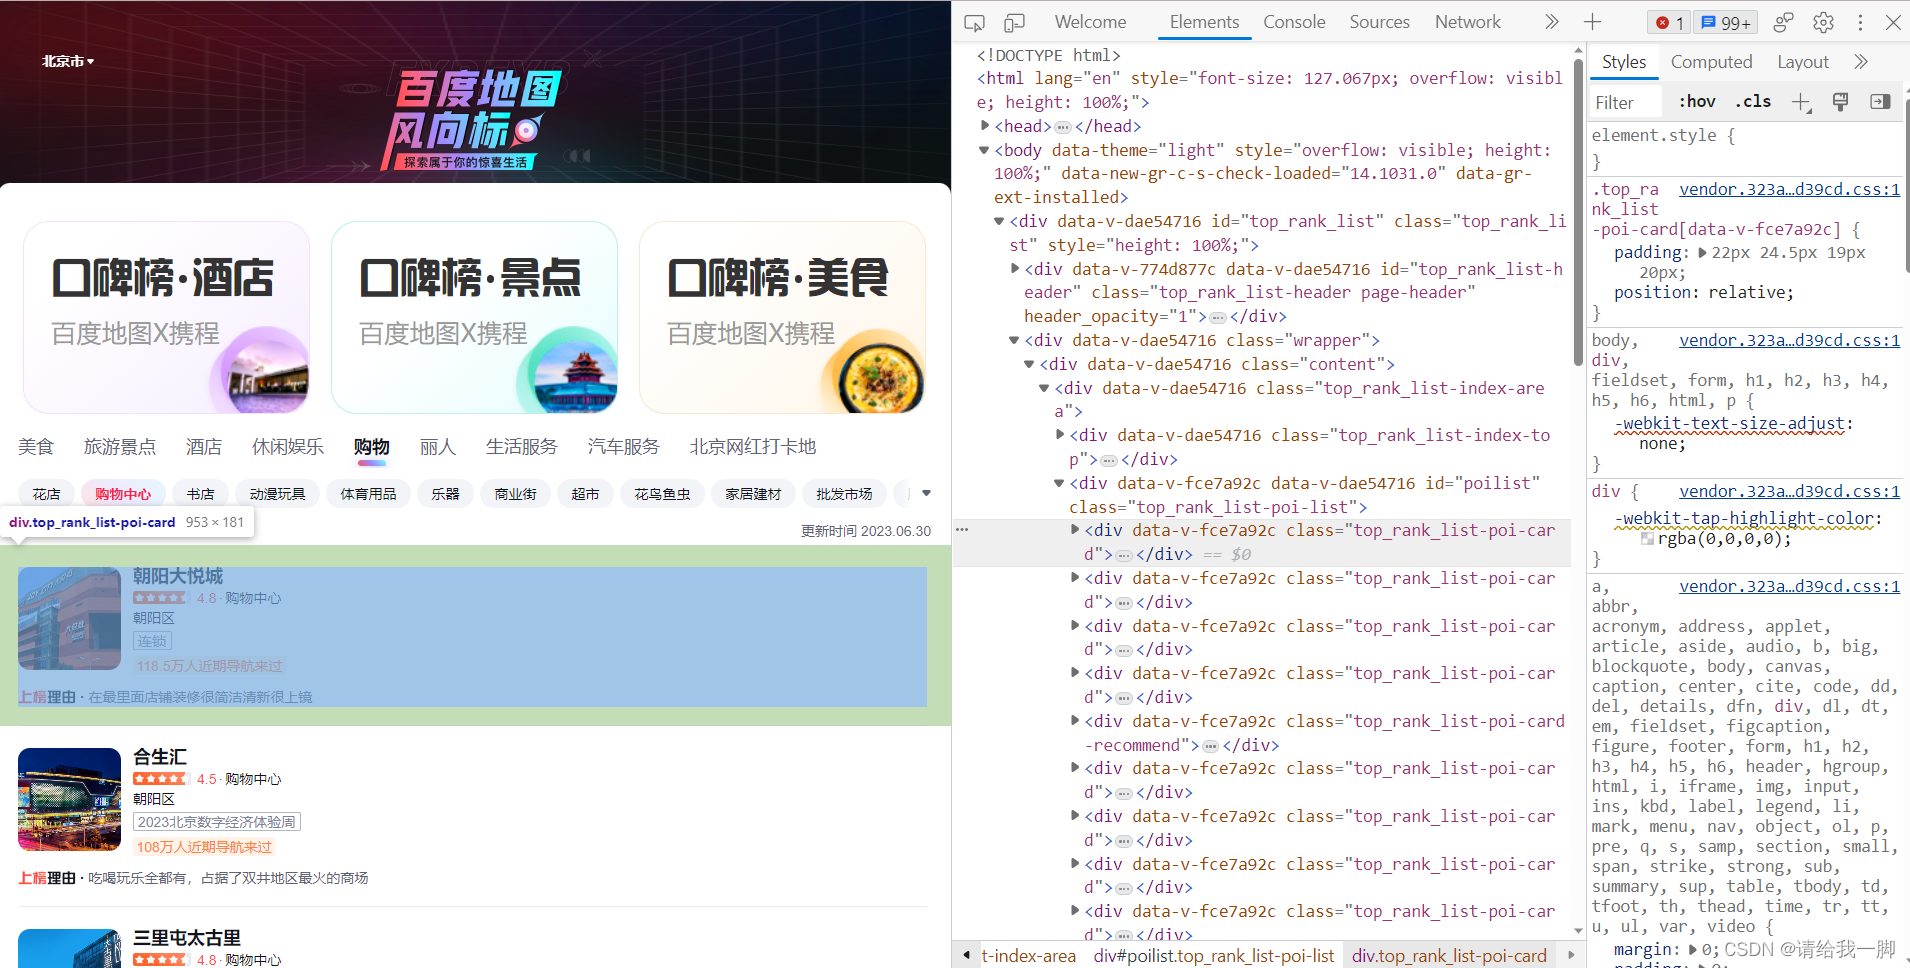
Task: Open the 99+ issues badge
Action: (x=1727, y=22)
